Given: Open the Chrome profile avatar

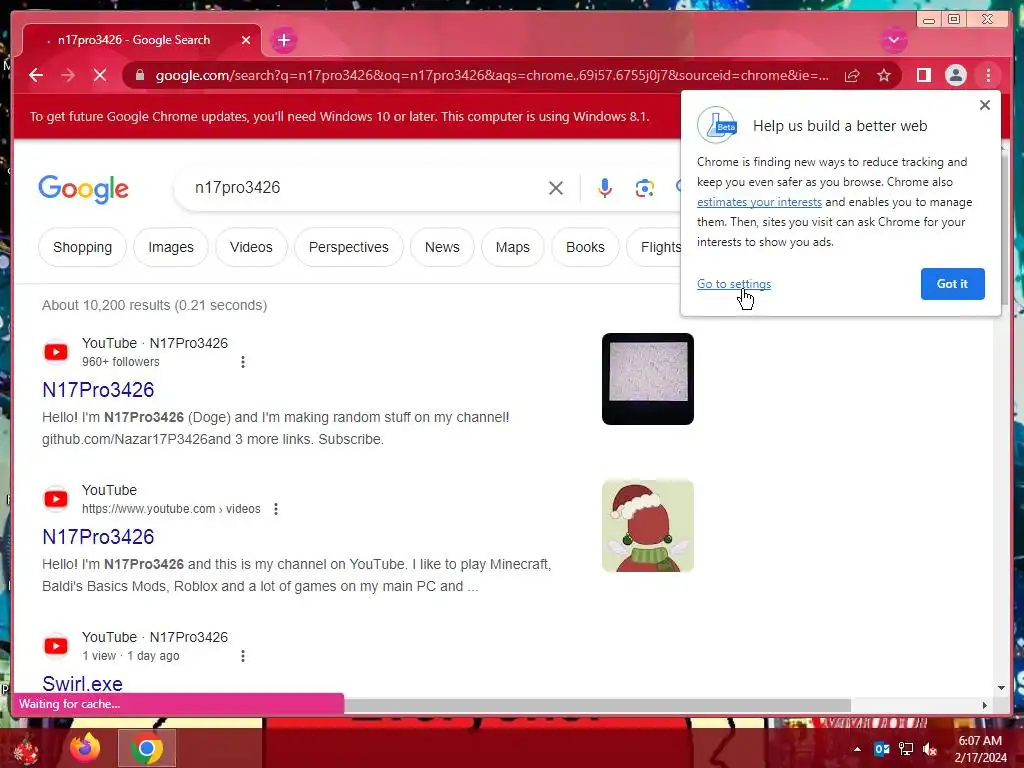Looking at the screenshot, I should coord(955,76).
